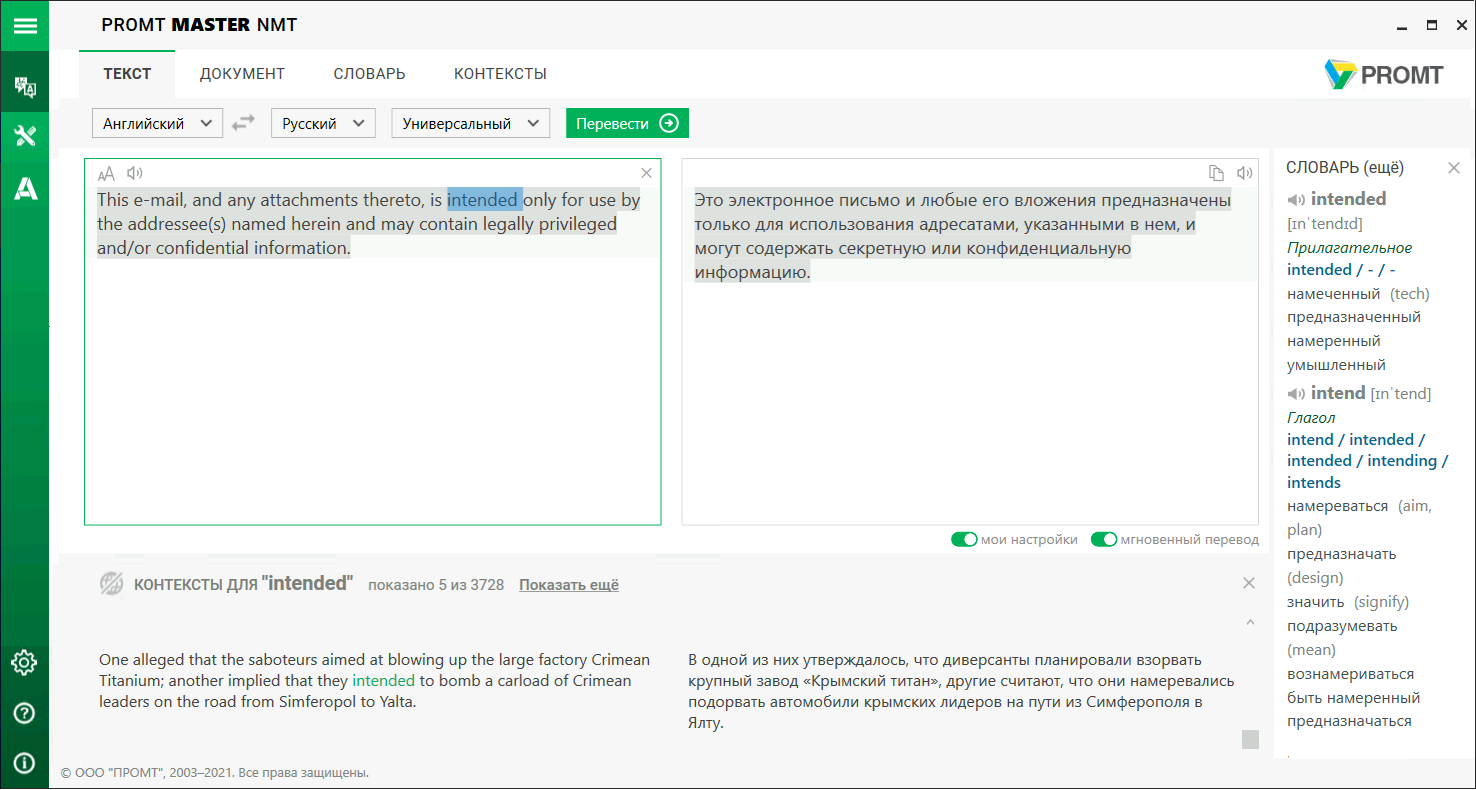Open the "Универсальный" profile dropdown
Viewport: 1476px width, 790px height.
470,124
